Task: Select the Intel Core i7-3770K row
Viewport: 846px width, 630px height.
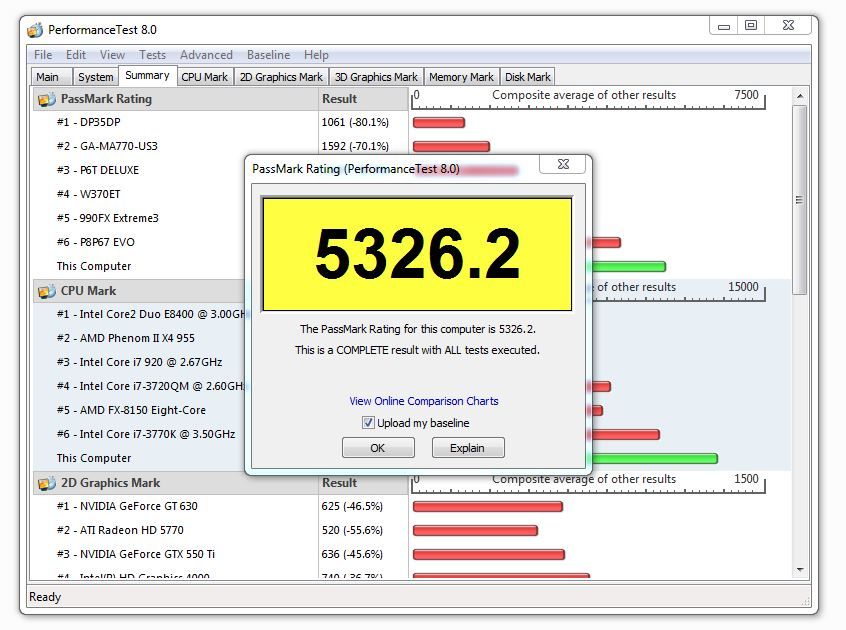Action: pos(146,434)
